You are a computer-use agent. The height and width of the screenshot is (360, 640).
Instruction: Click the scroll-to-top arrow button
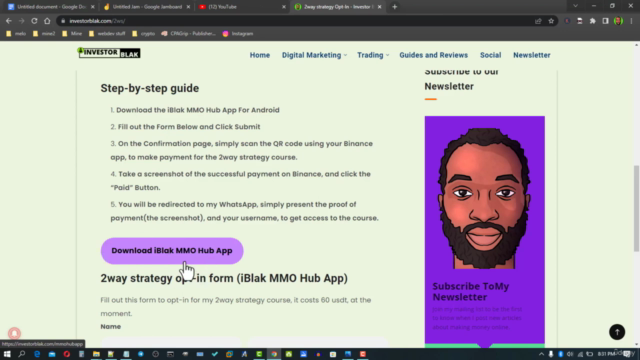coord(617,332)
